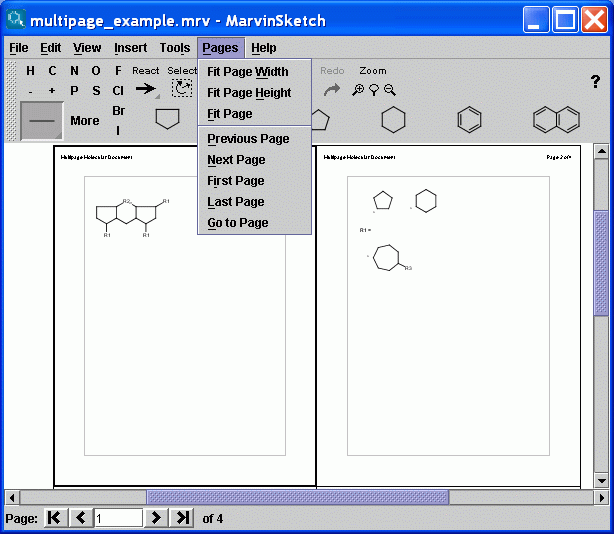Open the Insert menu
Image resolution: width=614 pixels, height=534 pixels.
pos(130,48)
